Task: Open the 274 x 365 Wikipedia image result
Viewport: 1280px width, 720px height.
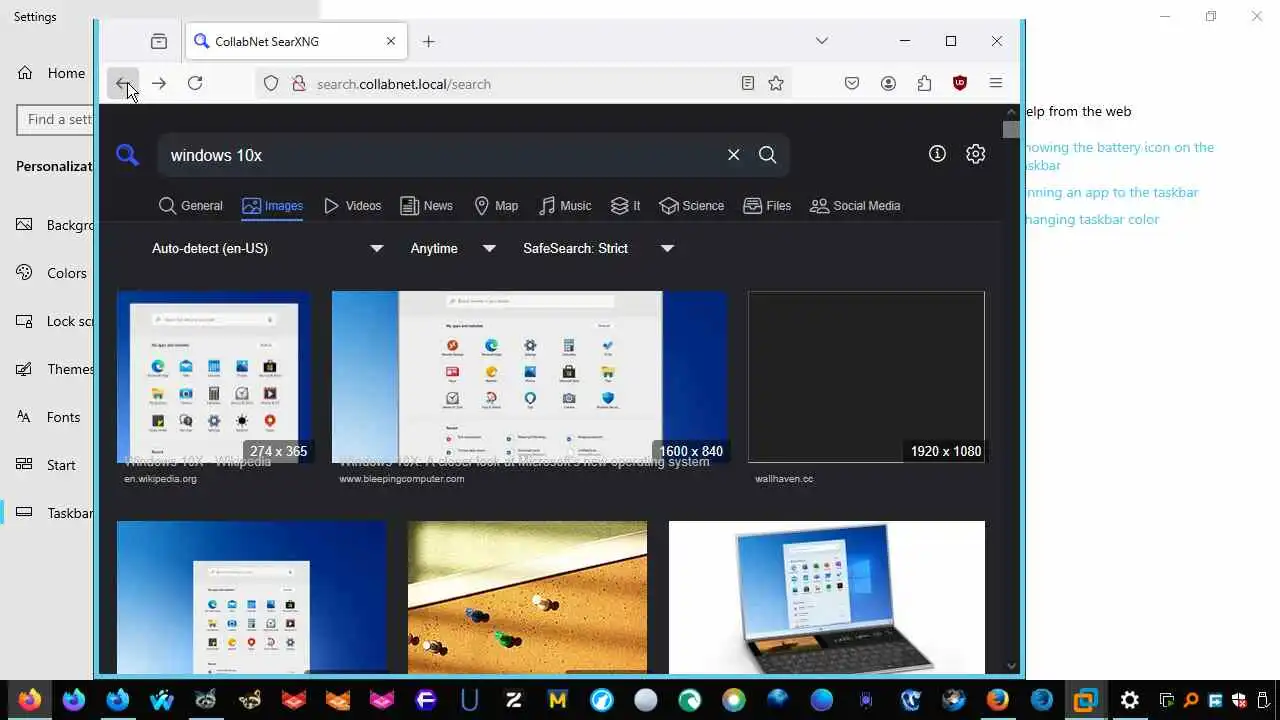Action: [x=214, y=377]
